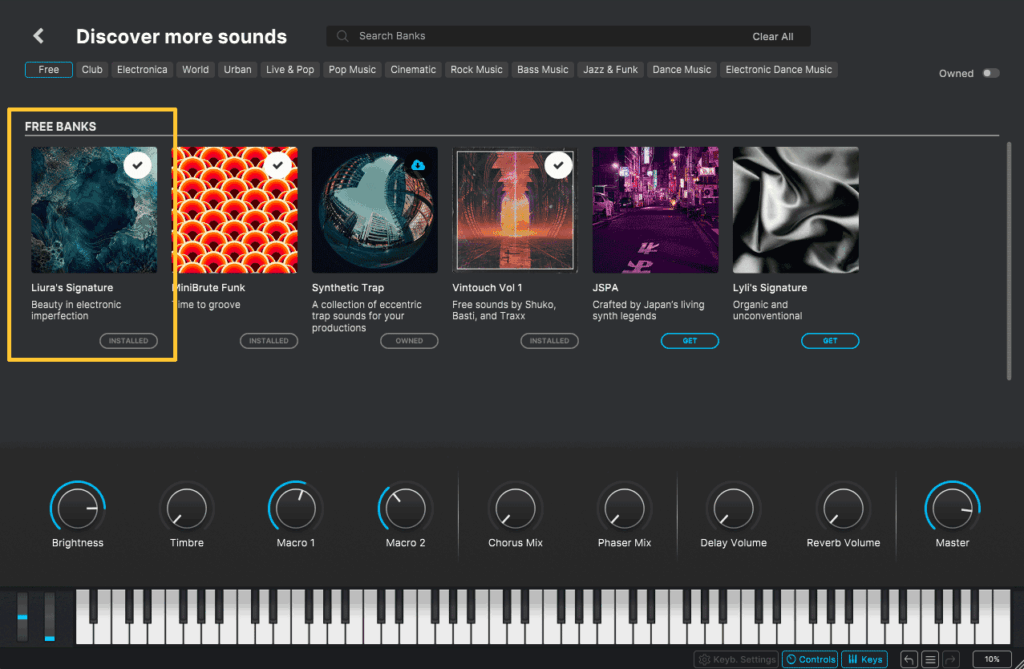Viewport: 1024px width, 669px height.
Task: Filter banks by Electronic Dance Music
Action: 779,69
